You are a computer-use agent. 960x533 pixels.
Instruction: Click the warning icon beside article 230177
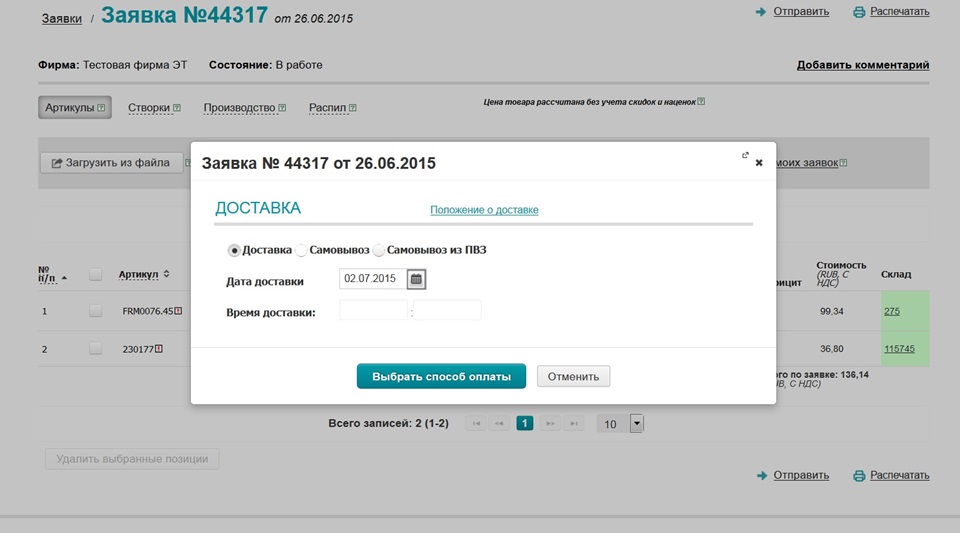click(158, 348)
